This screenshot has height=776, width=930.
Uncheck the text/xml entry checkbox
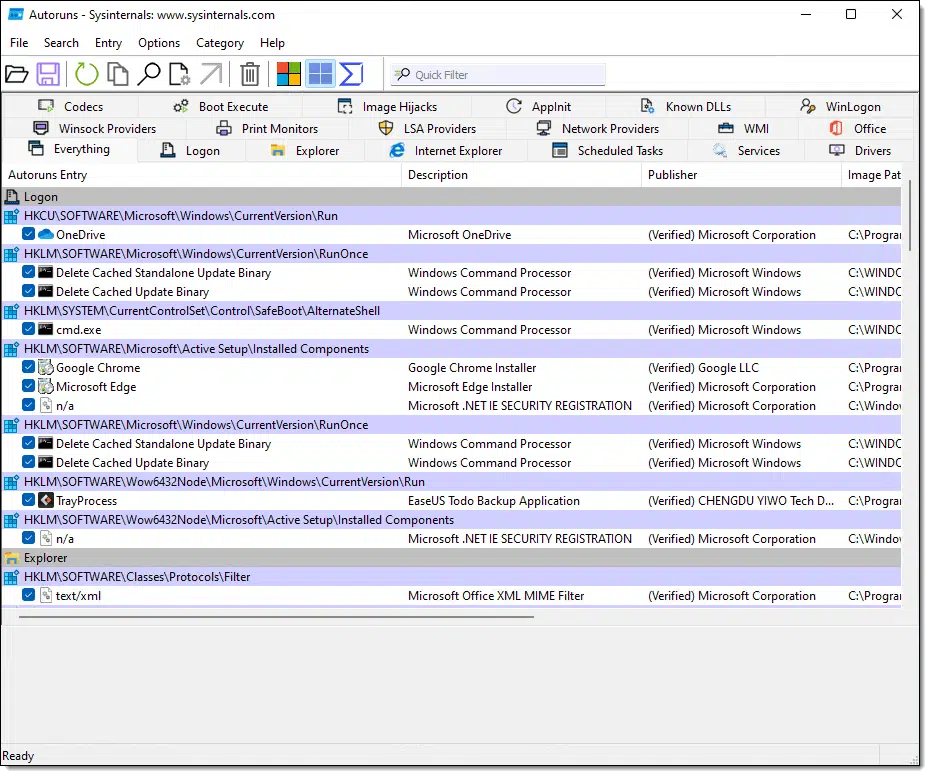pos(28,594)
